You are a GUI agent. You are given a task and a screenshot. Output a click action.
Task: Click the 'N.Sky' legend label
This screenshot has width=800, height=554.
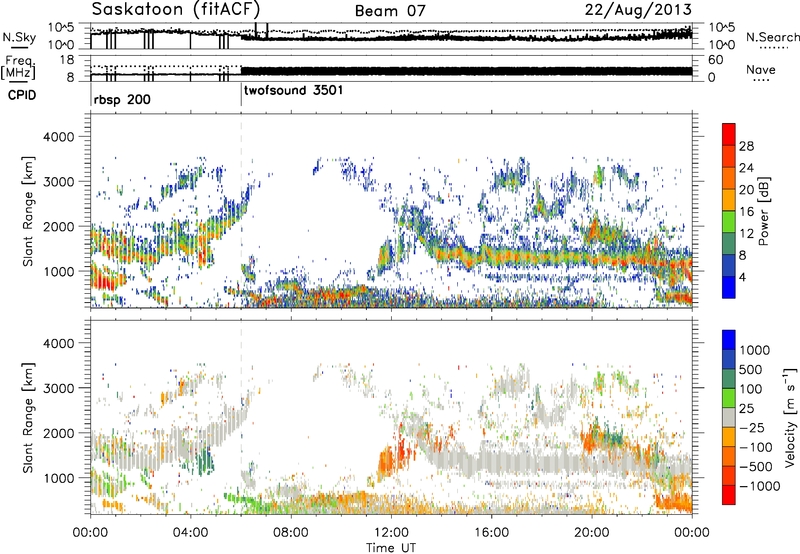coord(19,37)
